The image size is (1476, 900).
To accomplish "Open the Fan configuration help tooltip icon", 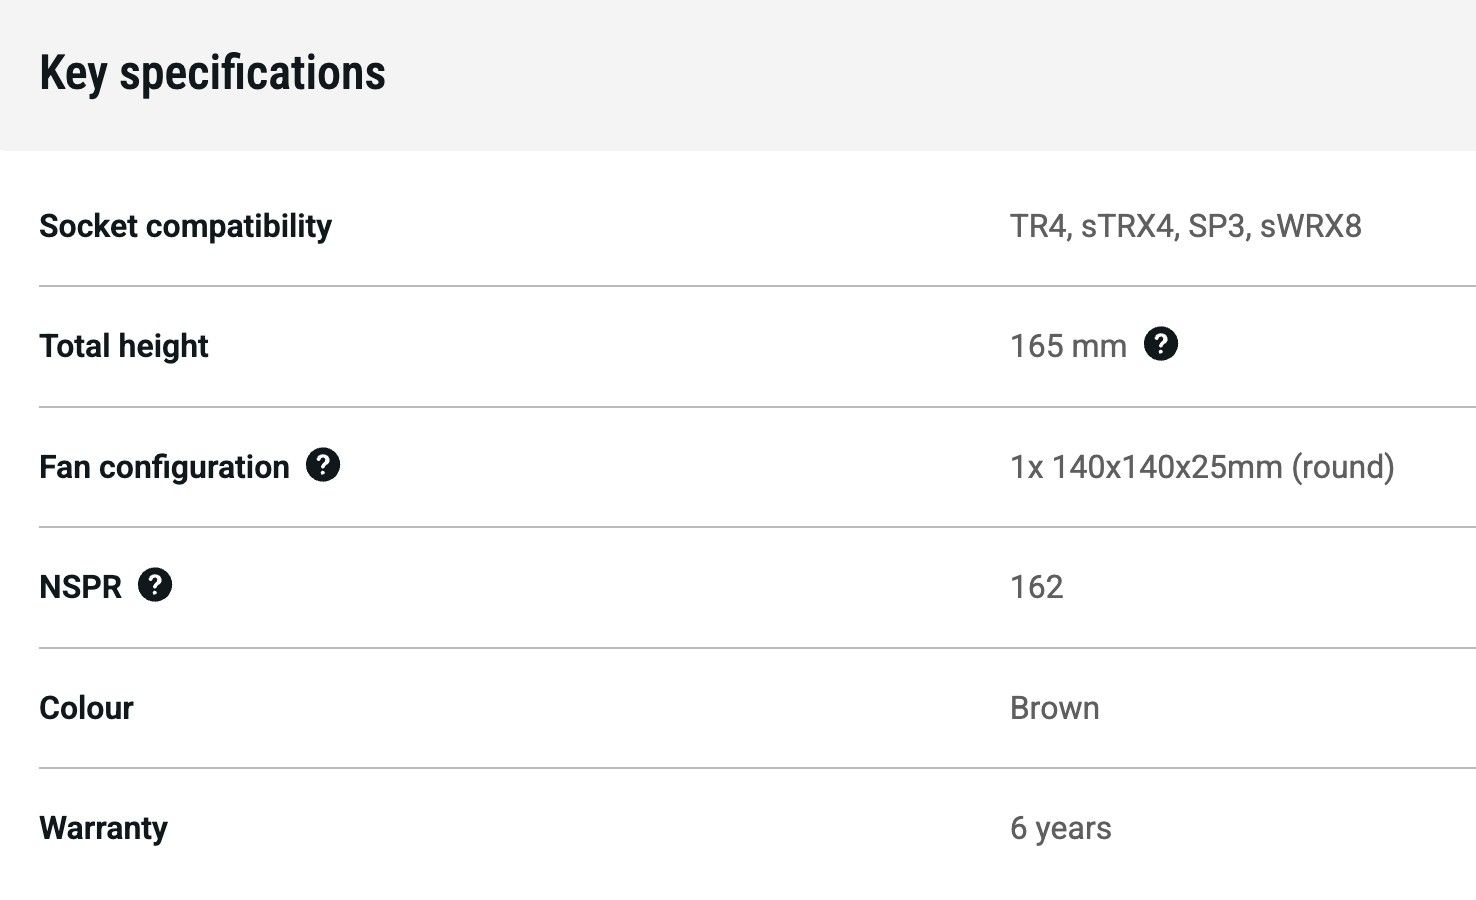I will pyautogui.click(x=322, y=465).
